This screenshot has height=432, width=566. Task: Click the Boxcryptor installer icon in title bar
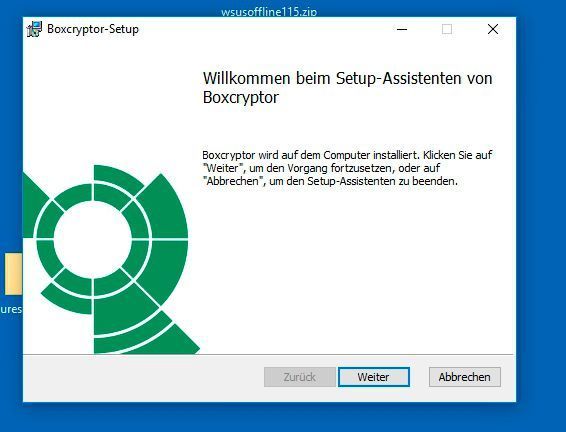(x=34, y=29)
